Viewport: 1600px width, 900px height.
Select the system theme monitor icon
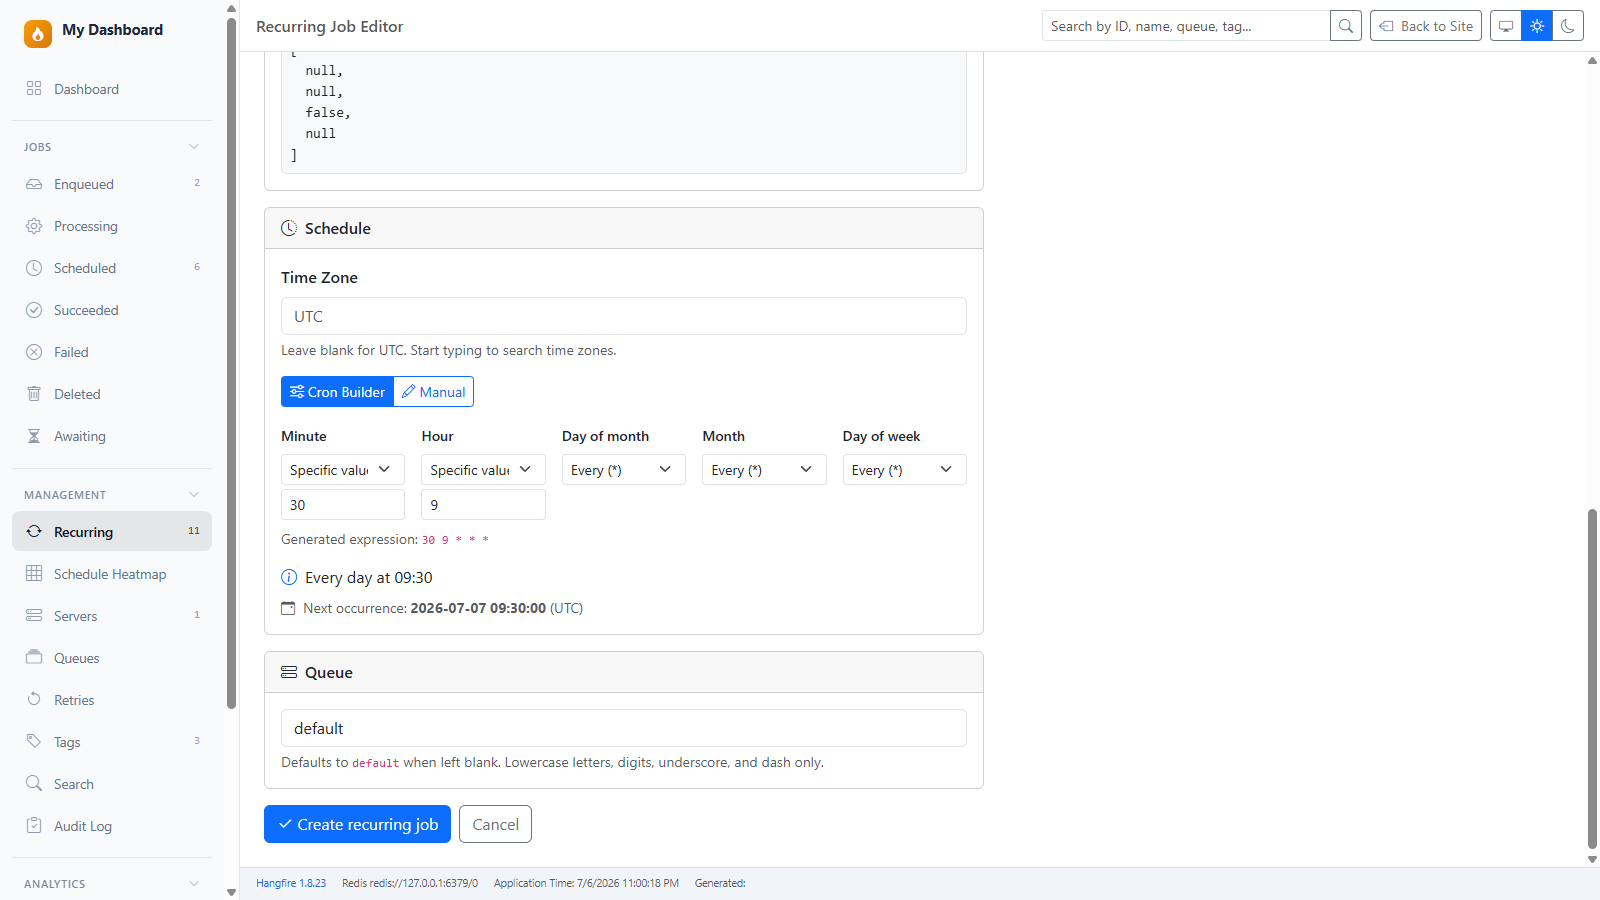point(1506,26)
